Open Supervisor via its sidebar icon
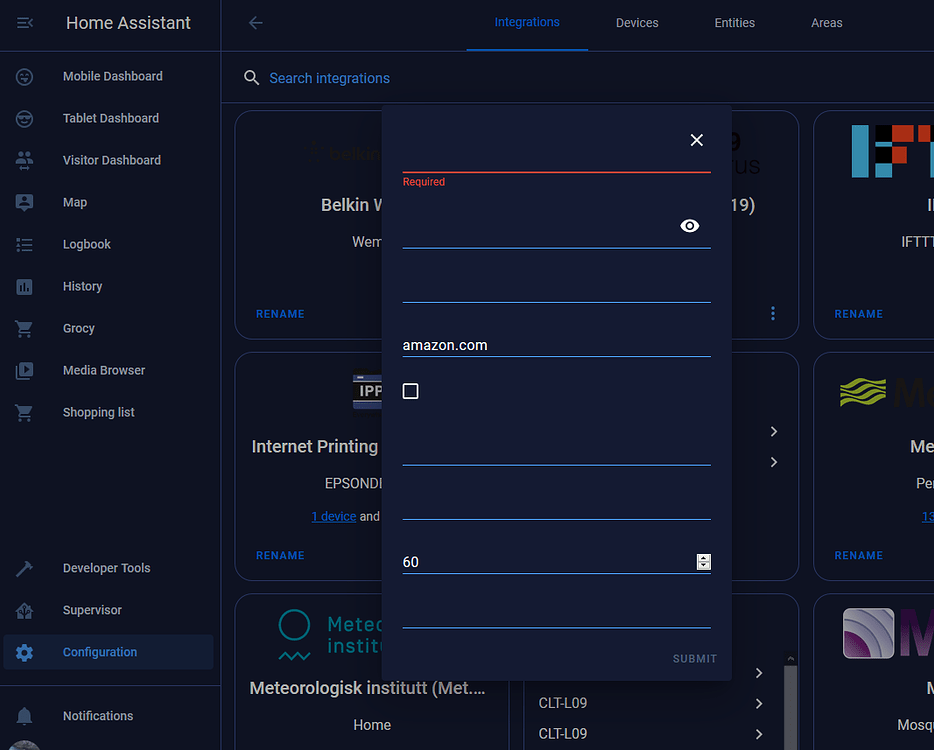 pos(23,610)
